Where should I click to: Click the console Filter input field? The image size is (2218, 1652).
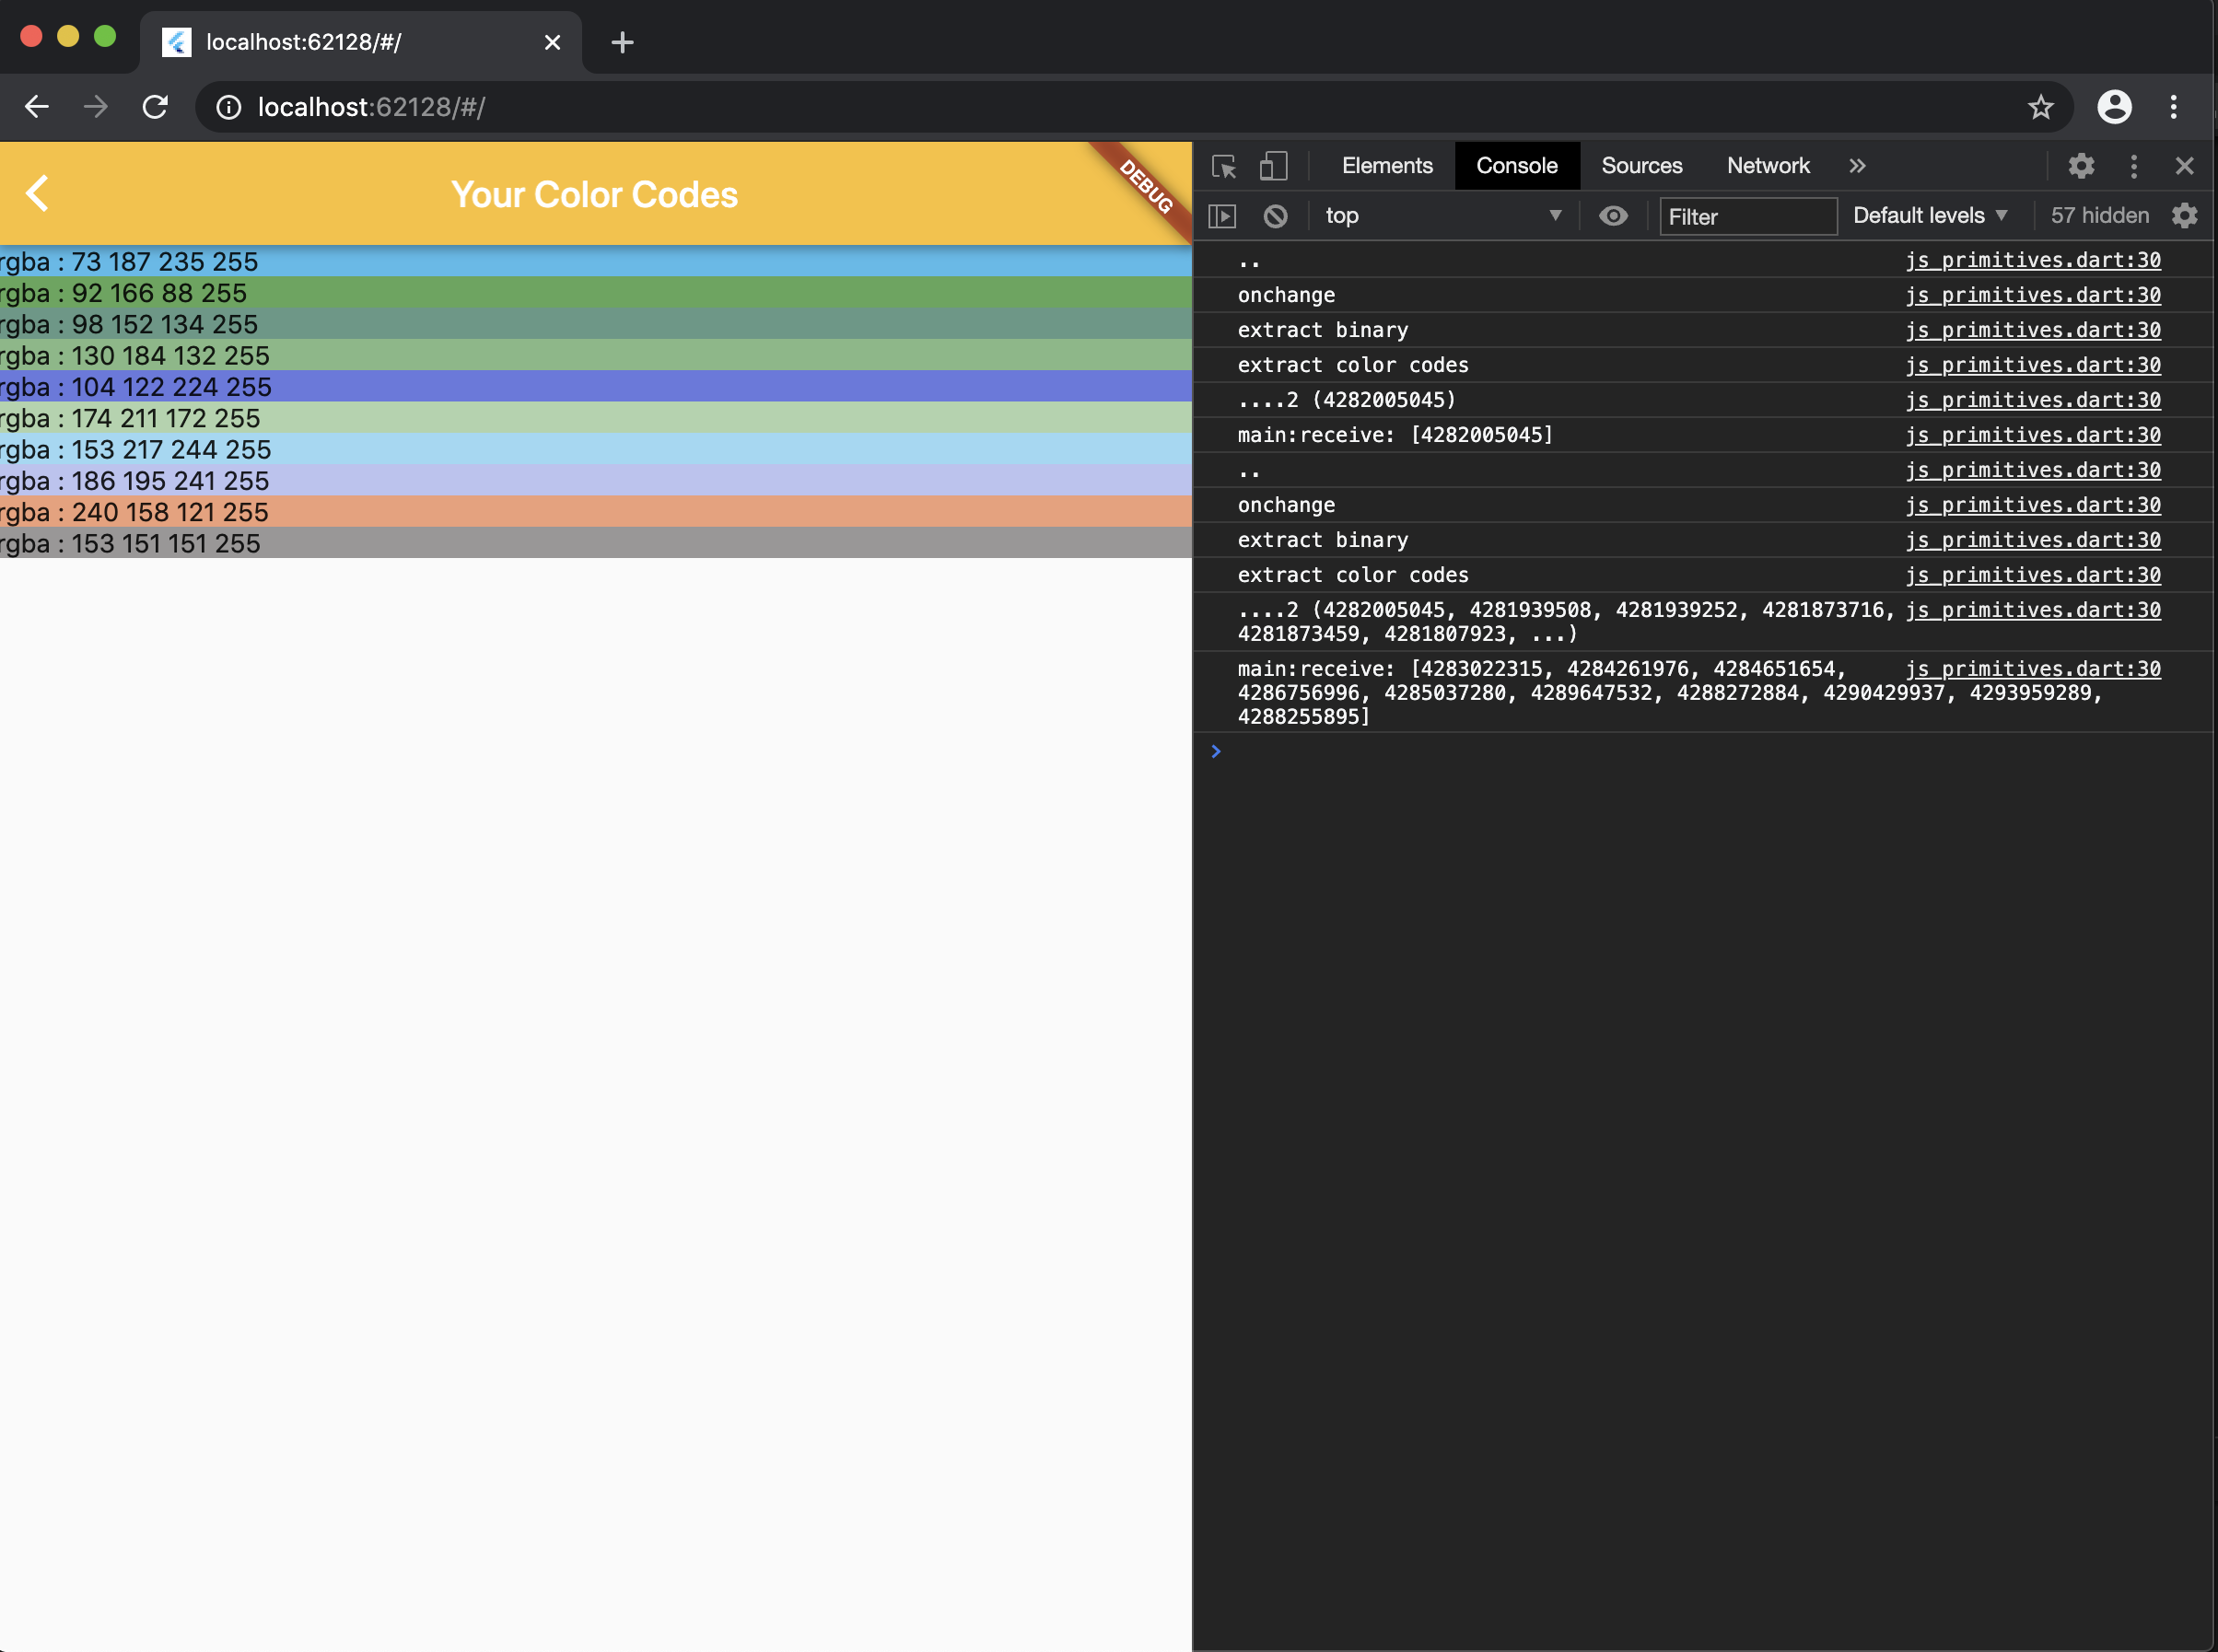click(x=1747, y=216)
